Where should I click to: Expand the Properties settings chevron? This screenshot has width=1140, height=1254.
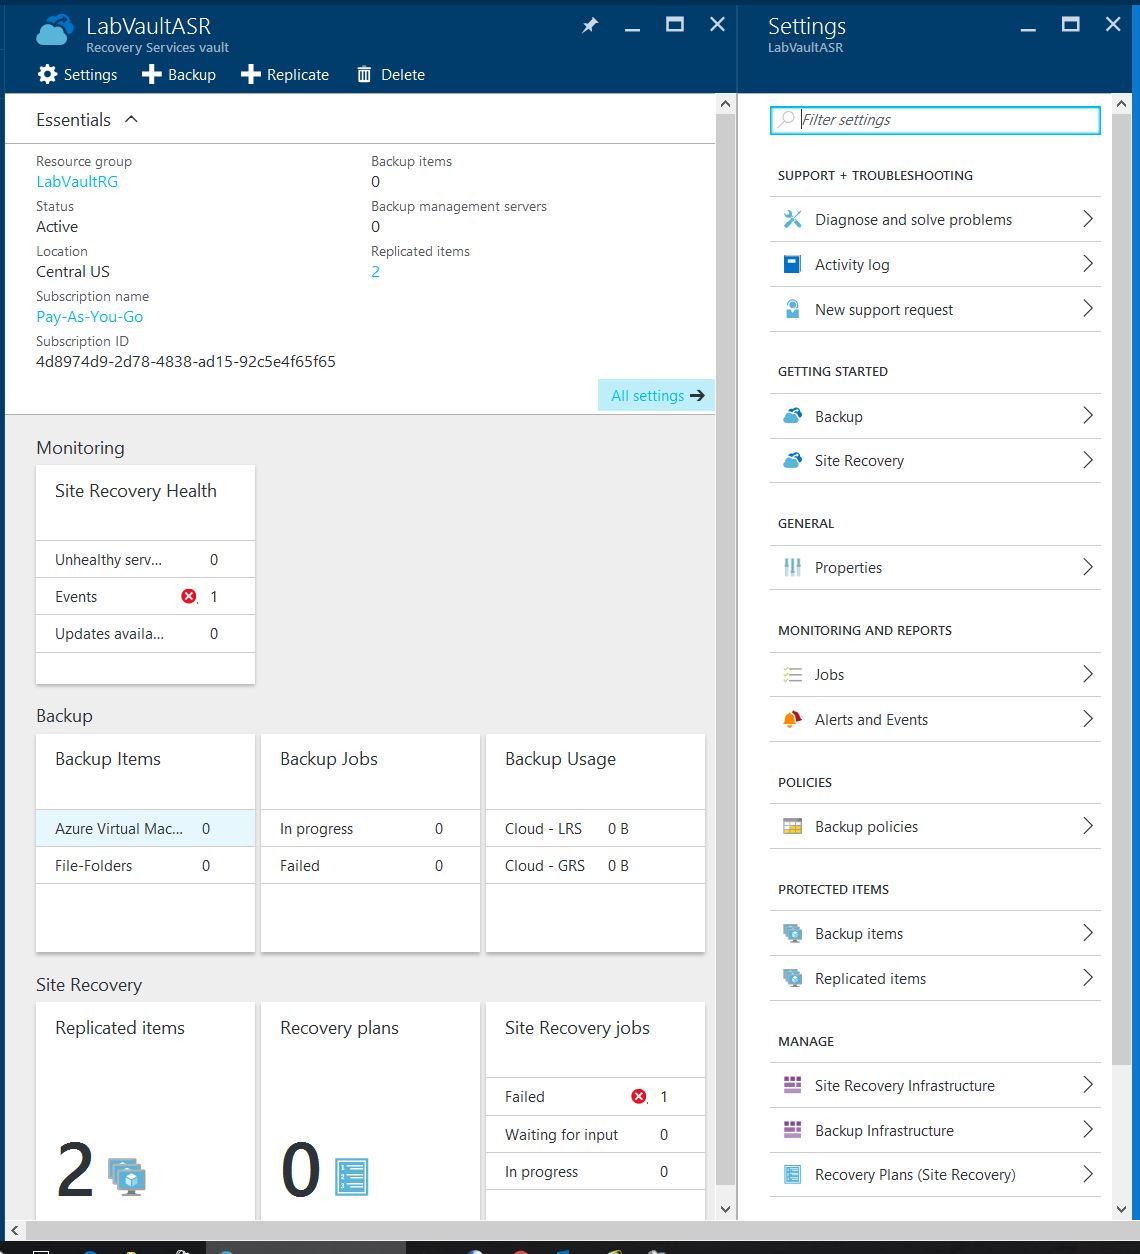click(1088, 568)
